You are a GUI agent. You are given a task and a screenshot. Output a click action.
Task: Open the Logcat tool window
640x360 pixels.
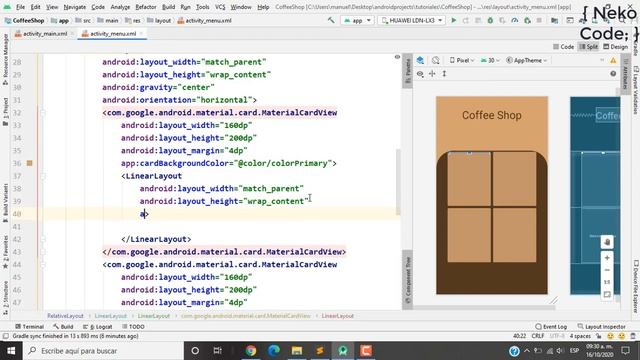(x=98, y=327)
